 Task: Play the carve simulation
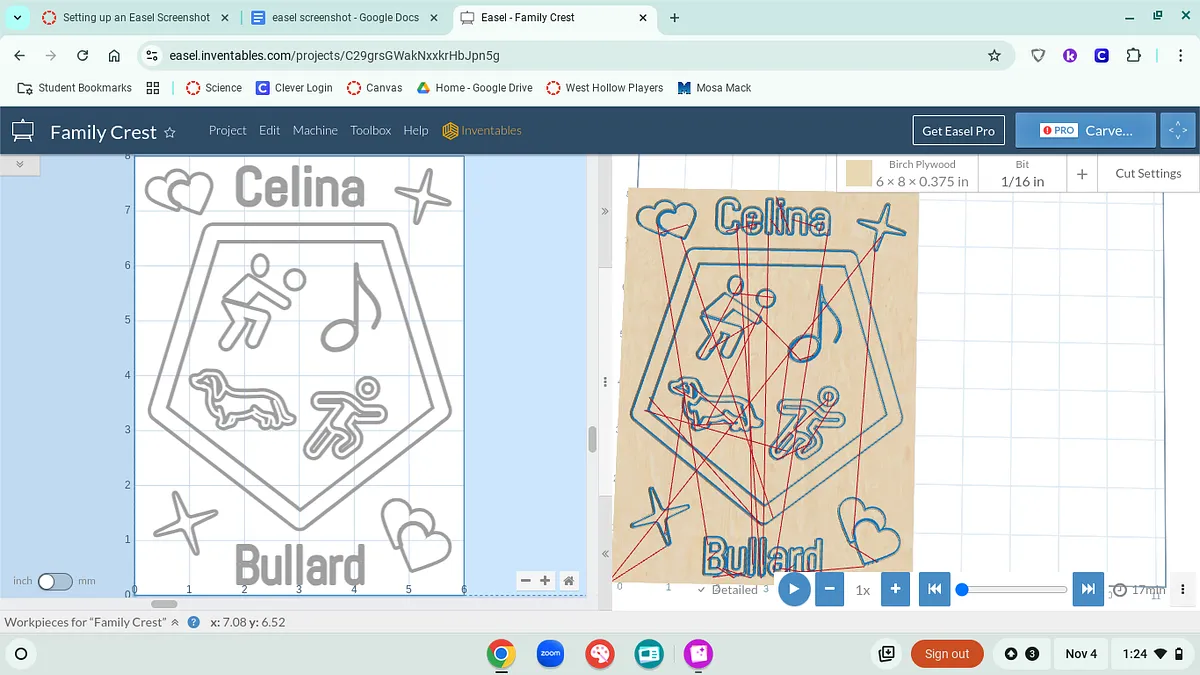click(x=793, y=589)
